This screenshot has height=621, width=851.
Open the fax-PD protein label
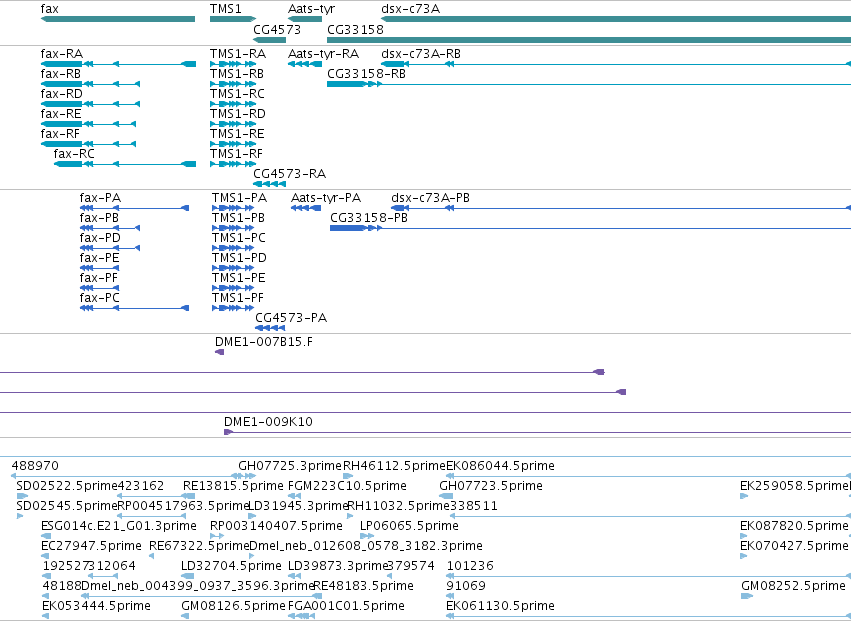100,238
